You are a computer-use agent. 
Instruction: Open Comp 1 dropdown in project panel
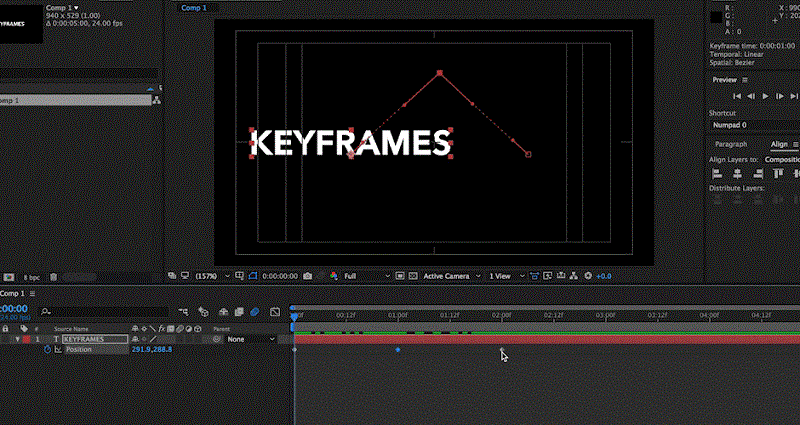coord(62,8)
